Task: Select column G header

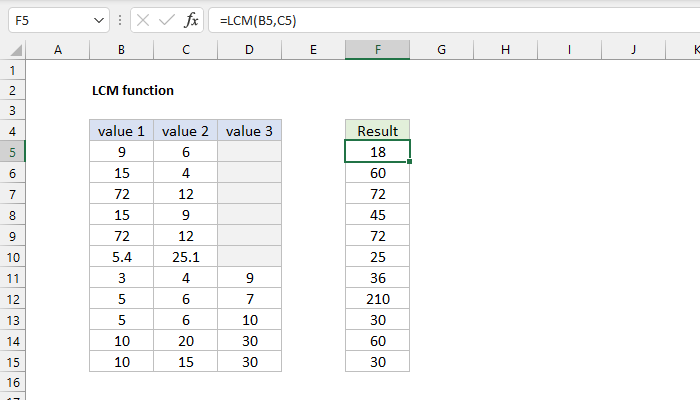Action: point(442,50)
